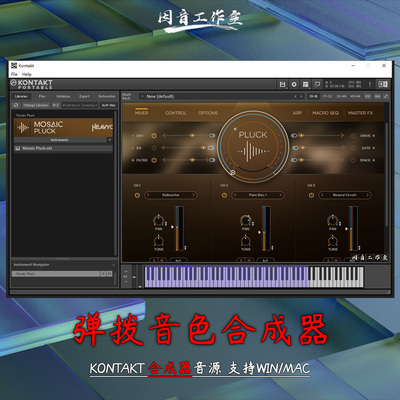400x400 pixels.
Task: Open the Kontakt settings gear icon
Action: [294, 85]
